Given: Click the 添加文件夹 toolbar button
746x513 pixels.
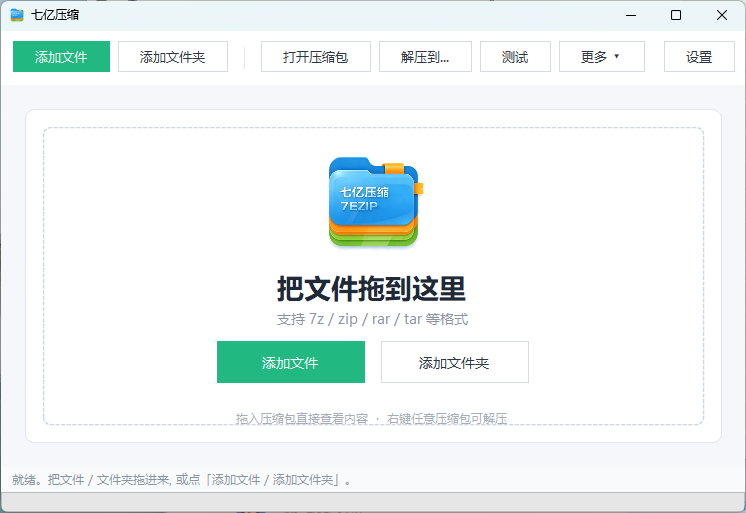Looking at the screenshot, I should point(173,57).
